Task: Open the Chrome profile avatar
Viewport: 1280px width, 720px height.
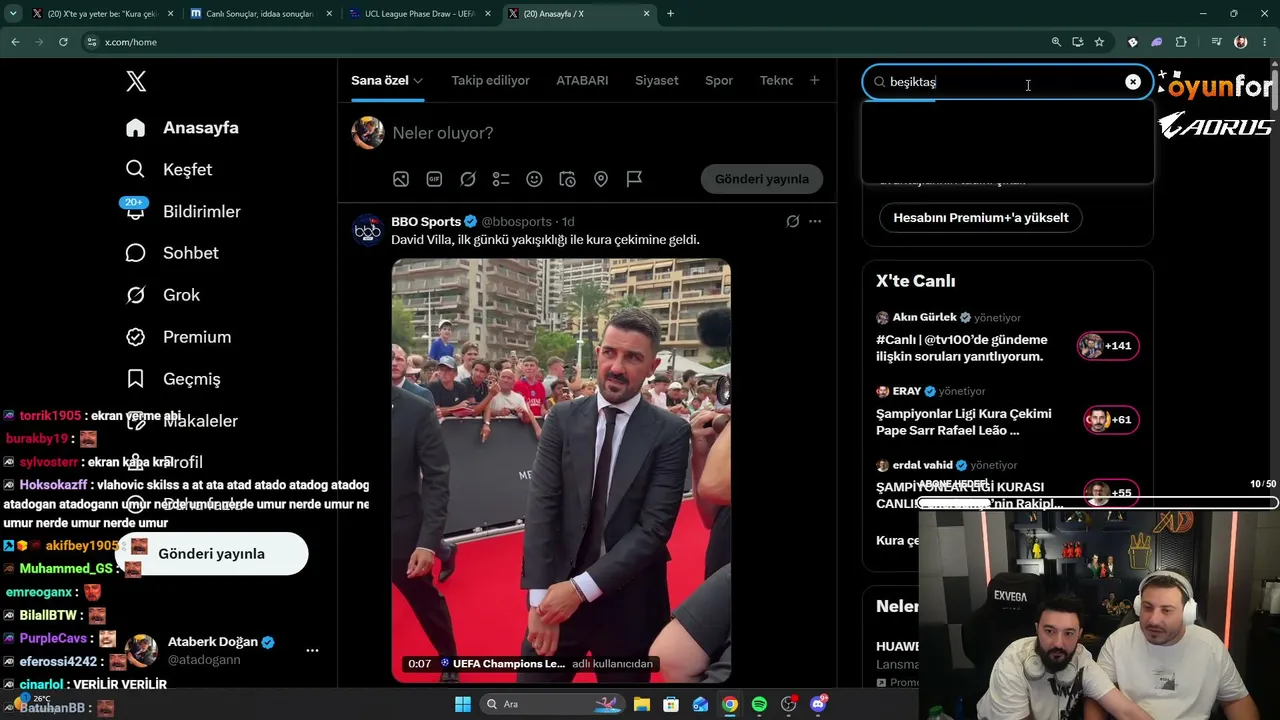Action: coord(1241,42)
